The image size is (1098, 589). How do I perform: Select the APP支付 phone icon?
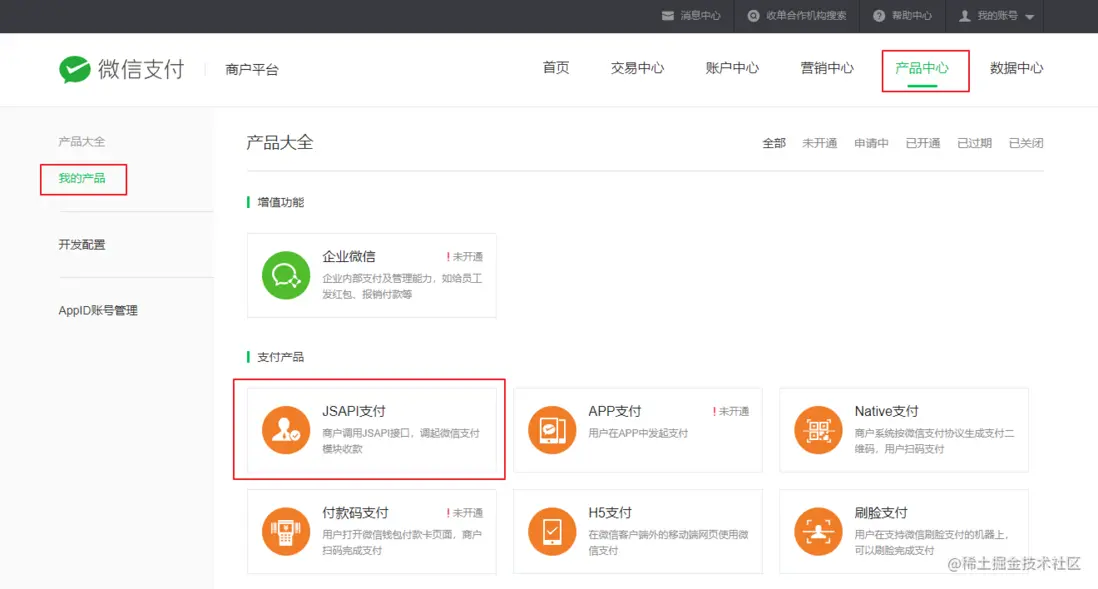(552, 430)
